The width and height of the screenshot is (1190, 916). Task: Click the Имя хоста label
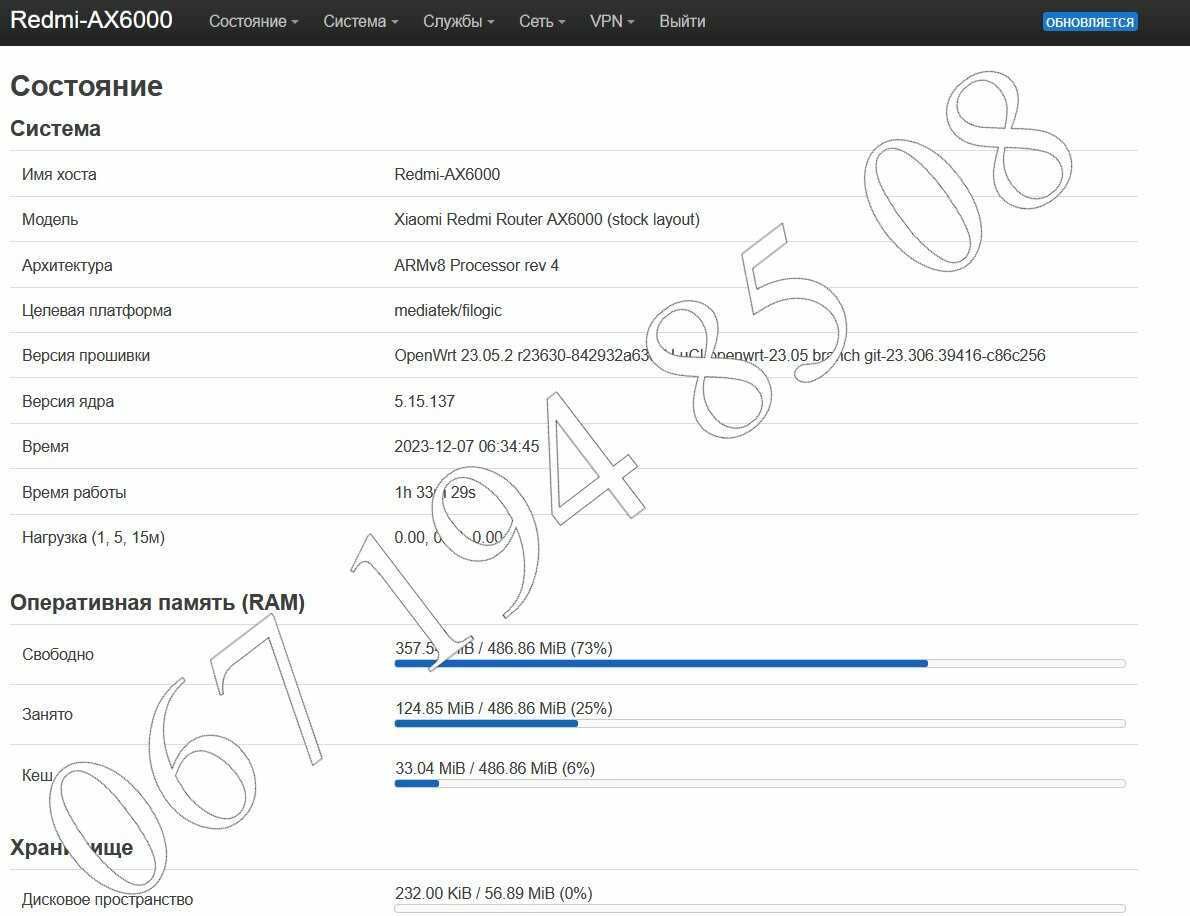click(59, 175)
